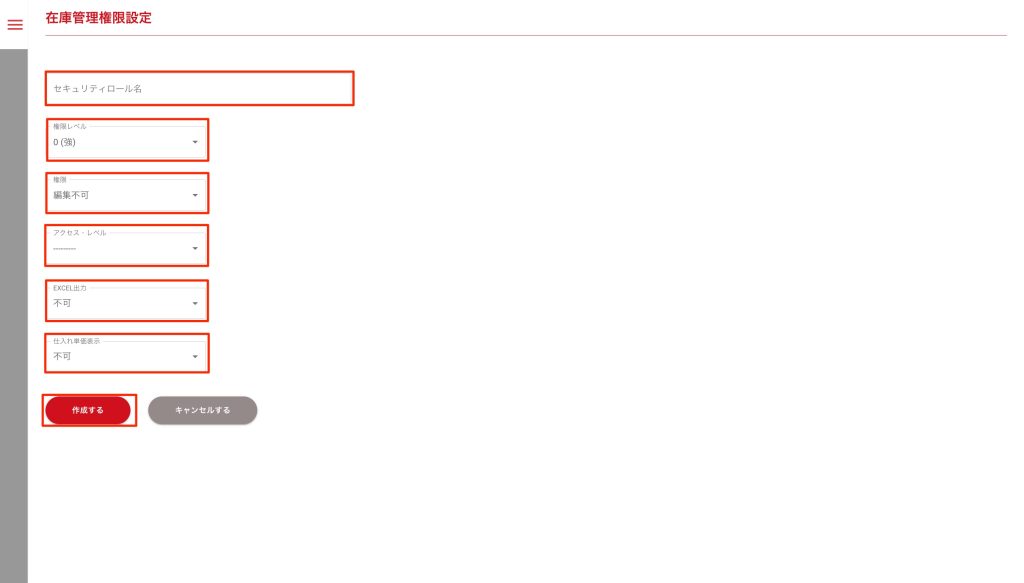
Task: Focus the セキュリティロール名 text field
Action: pyautogui.click(x=200, y=89)
